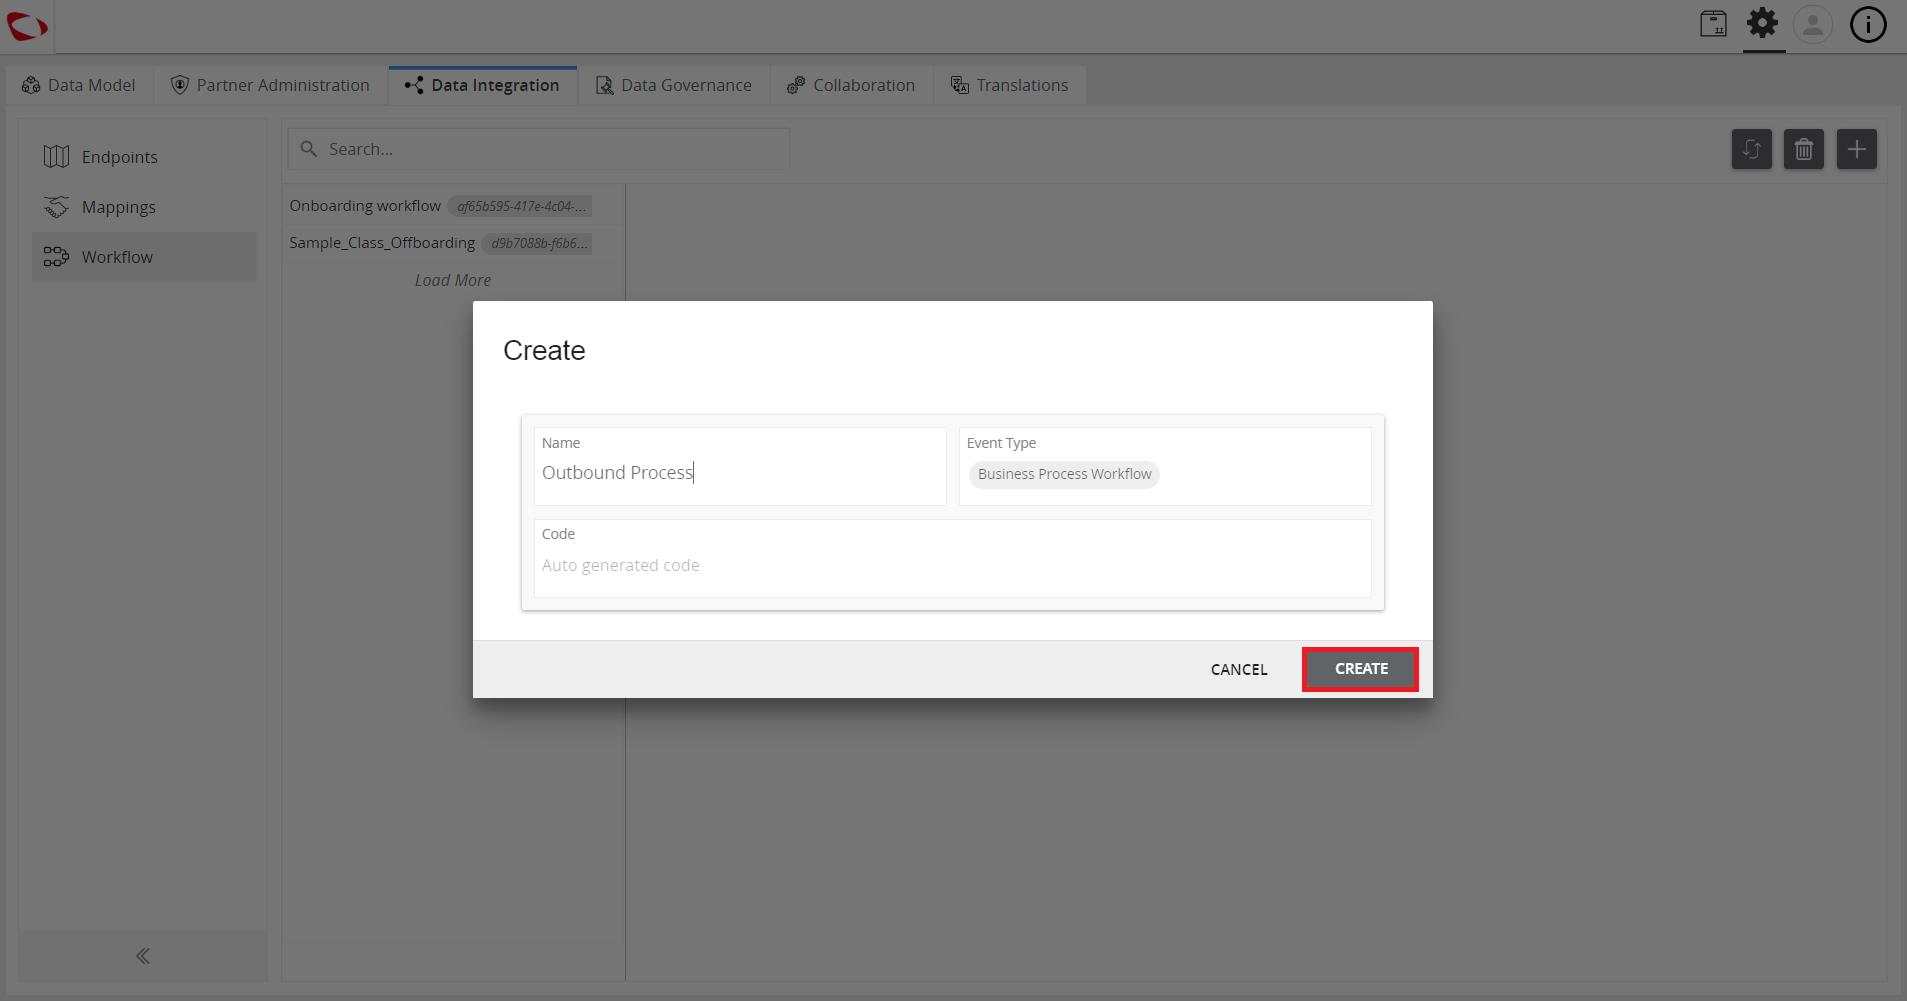Click the plus add workflow button
Viewport: 1907px width, 1001px height.
click(1857, 149)
